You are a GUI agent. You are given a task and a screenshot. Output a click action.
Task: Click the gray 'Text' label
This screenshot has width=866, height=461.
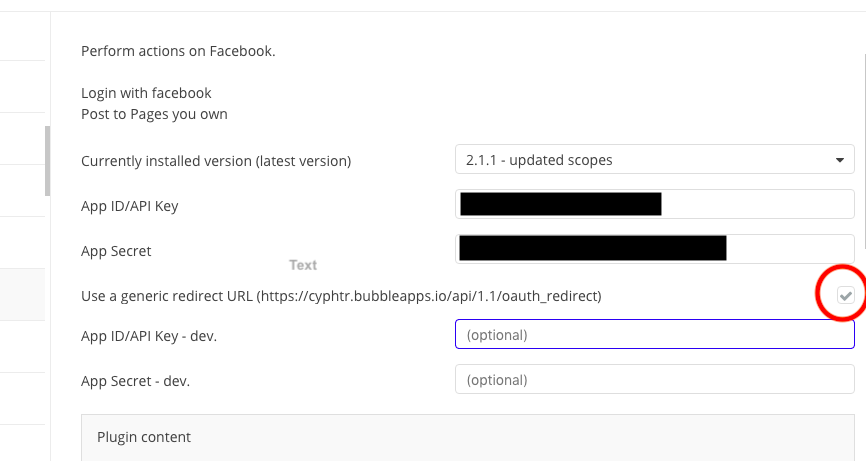pyautogui.click(x=303, y=265)
